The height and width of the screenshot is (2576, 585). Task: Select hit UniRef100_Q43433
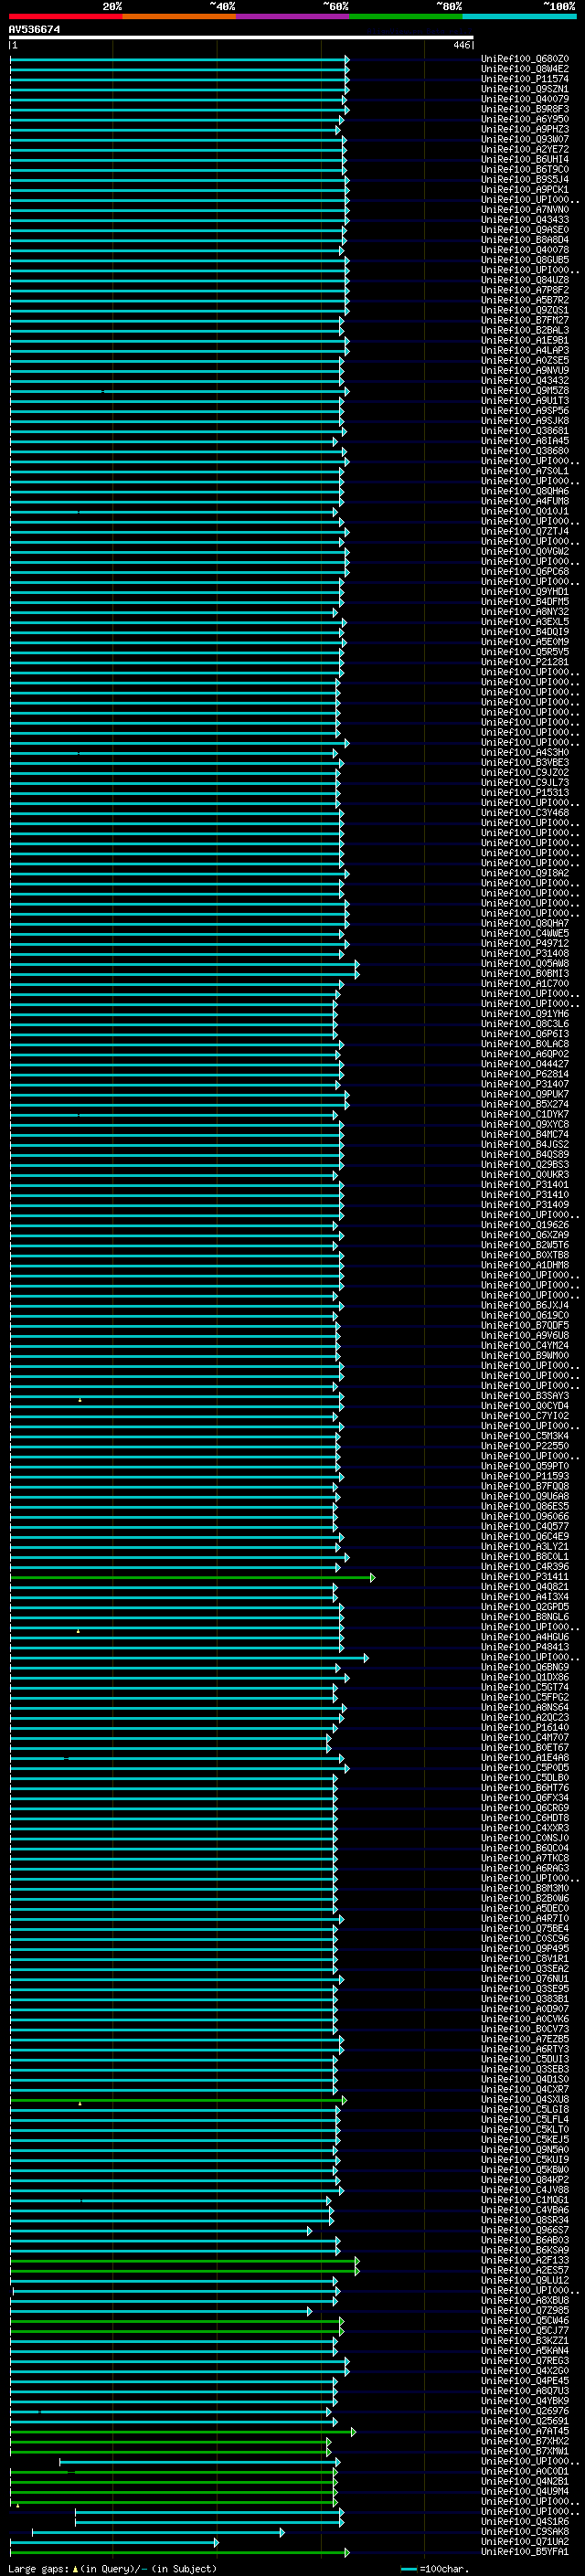coord(525,220)
